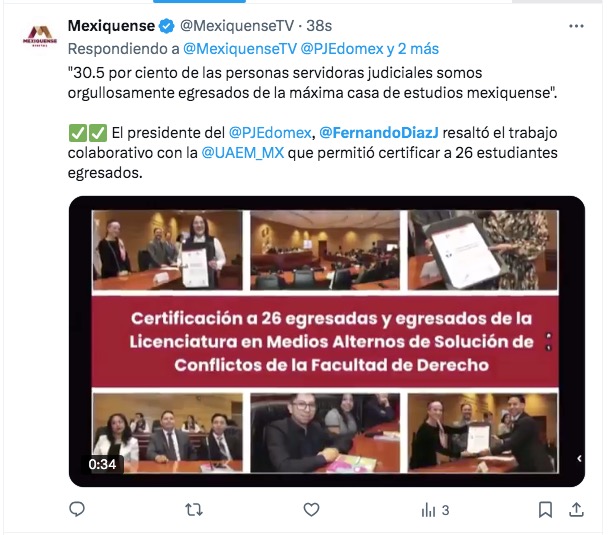Open the Mexiquense display name profile
Viewport: 608px width, 535px height.
click(x=111, y=26)
